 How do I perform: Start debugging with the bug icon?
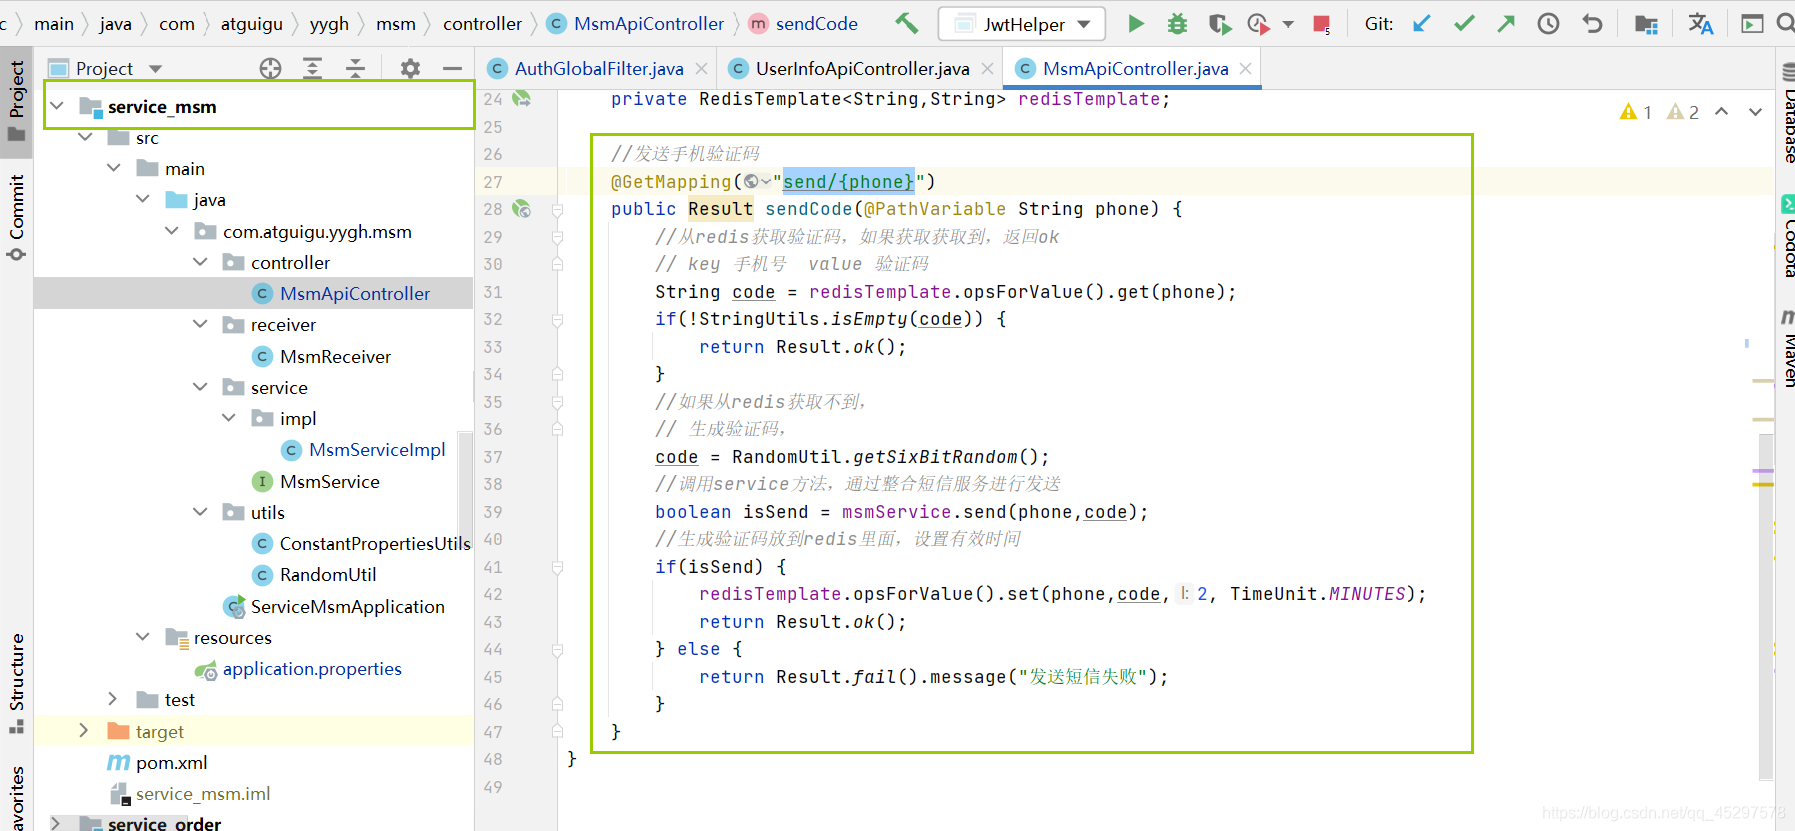(1178, 23)
